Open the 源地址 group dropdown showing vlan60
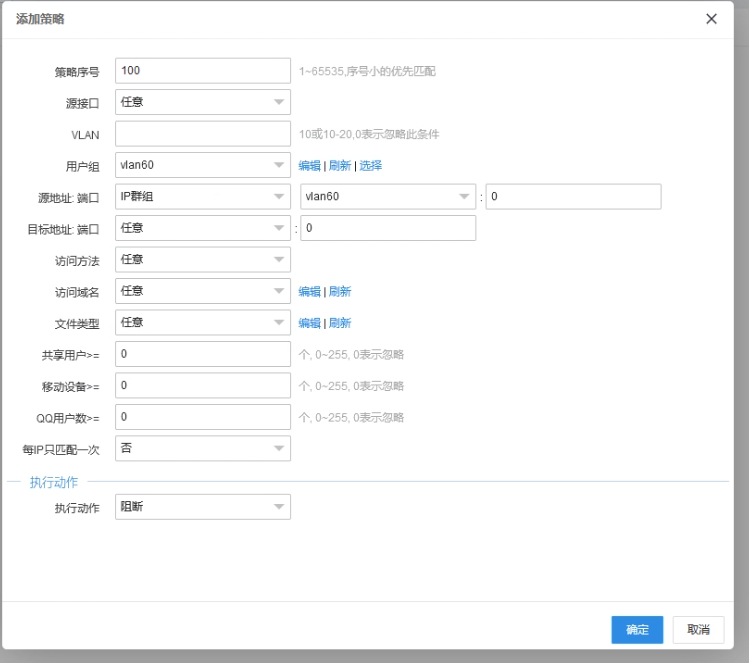 388,197
